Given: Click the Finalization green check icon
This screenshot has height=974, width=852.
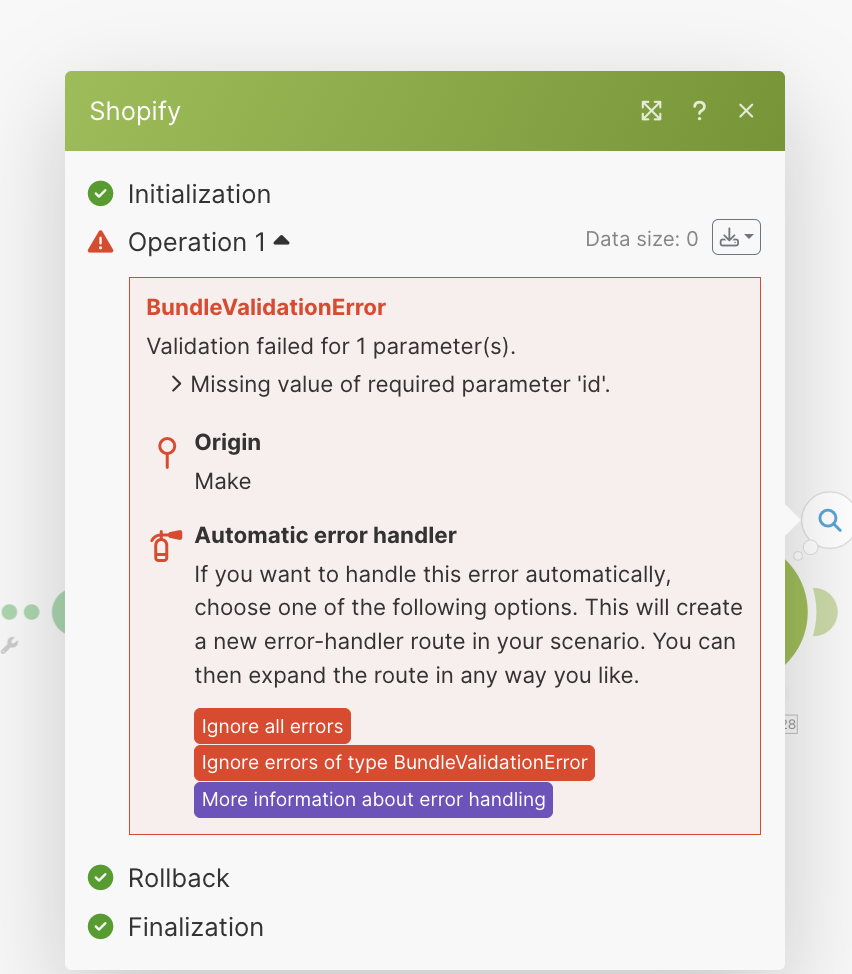Looking at the screenshot, I should (101, 927).
